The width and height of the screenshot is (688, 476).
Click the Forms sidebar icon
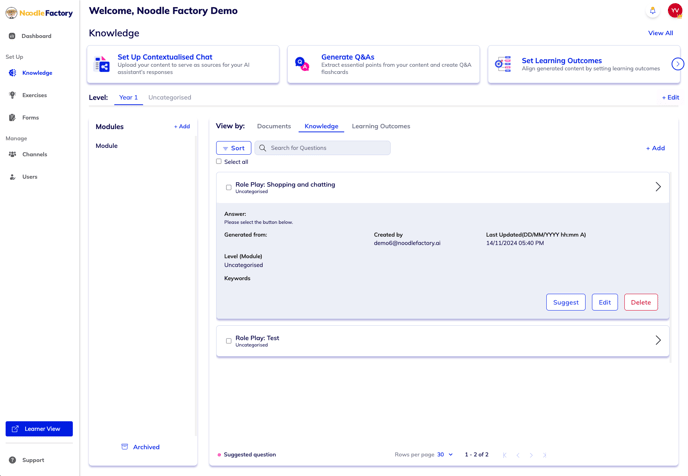point(12,118)
